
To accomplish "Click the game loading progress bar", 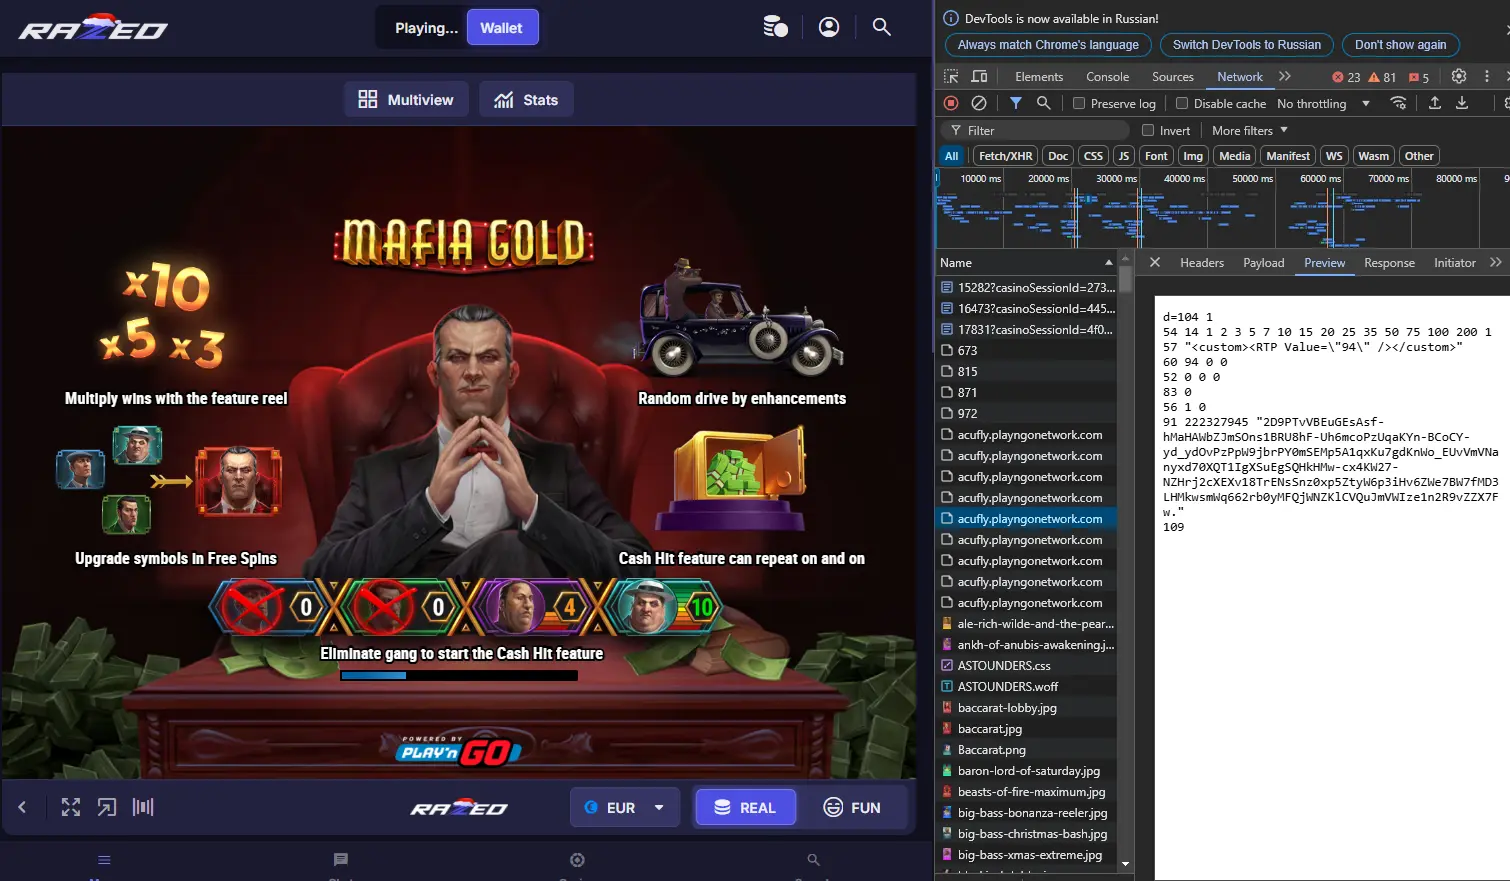I will (x=459, y=676).
